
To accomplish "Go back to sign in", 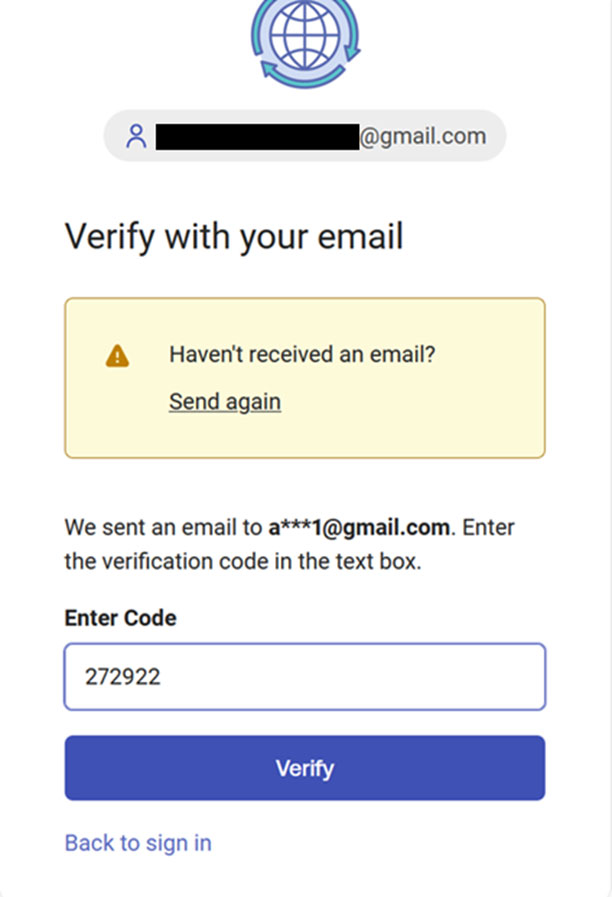I will point(138,843).
